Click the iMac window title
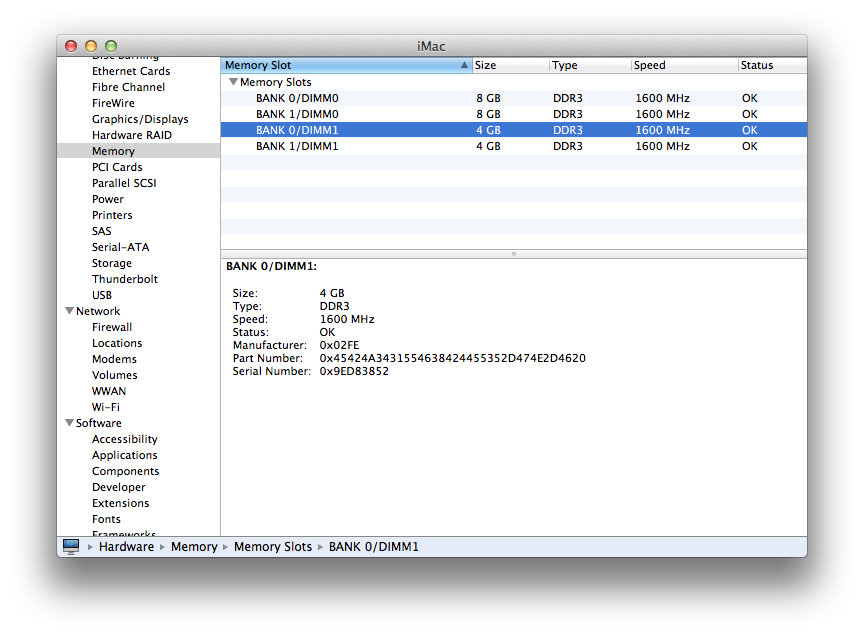 pos(431,46)
